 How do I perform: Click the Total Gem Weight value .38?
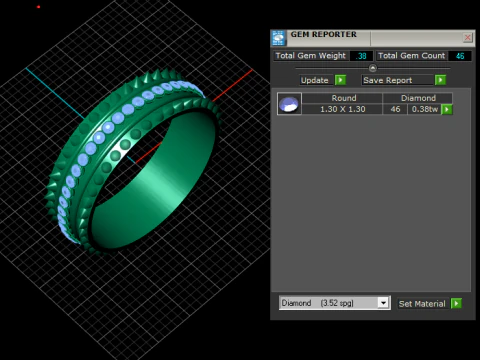[x=361, y=56]
